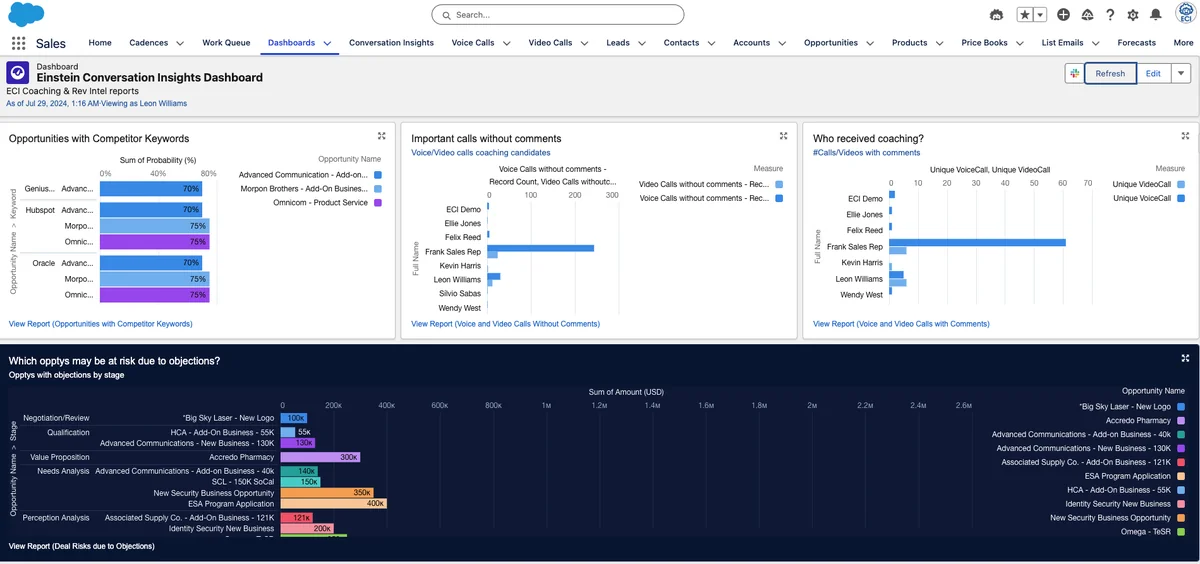
Task: Click the Voice/Video calls coaching candidates link
Action: tap(480, 153)
